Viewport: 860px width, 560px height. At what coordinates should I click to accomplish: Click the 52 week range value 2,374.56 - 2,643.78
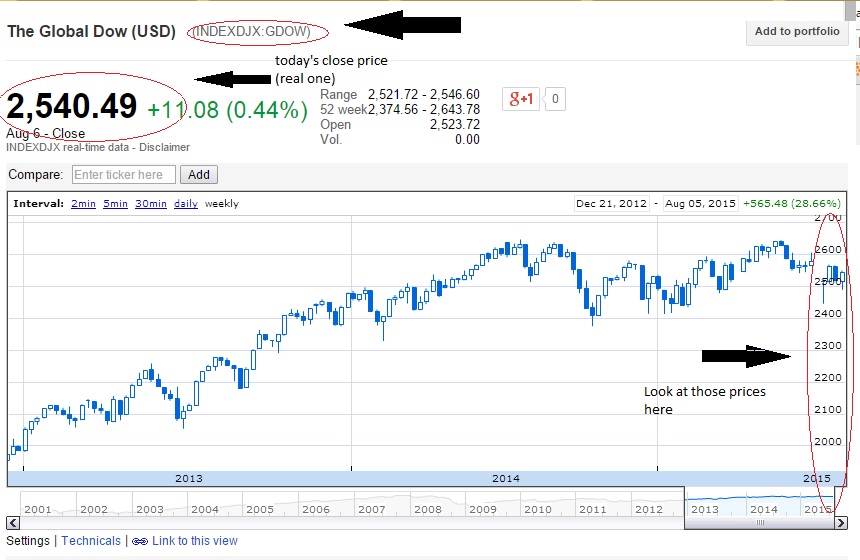click(424, 110)
